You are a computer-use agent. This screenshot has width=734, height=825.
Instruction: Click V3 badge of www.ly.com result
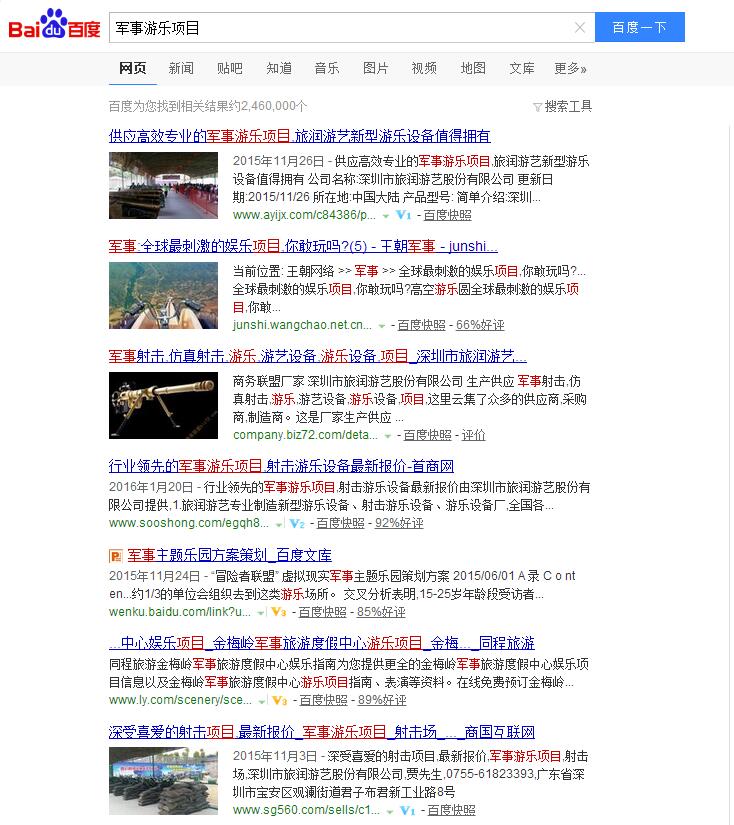tap(279, 700)
